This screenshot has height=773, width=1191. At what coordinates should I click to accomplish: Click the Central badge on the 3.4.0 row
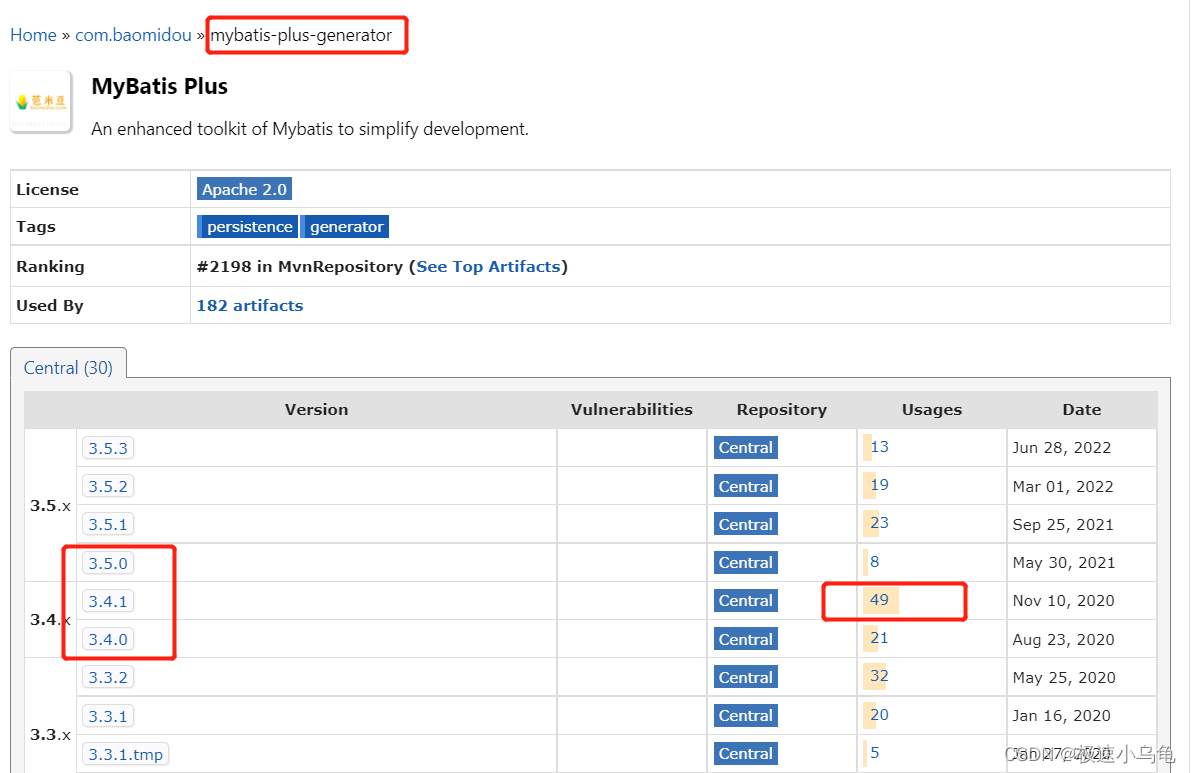(x=745, y=638)
